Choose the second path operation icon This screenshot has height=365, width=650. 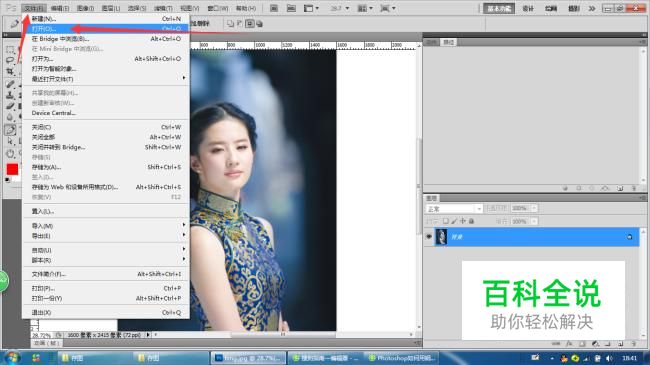pos(240,24)
